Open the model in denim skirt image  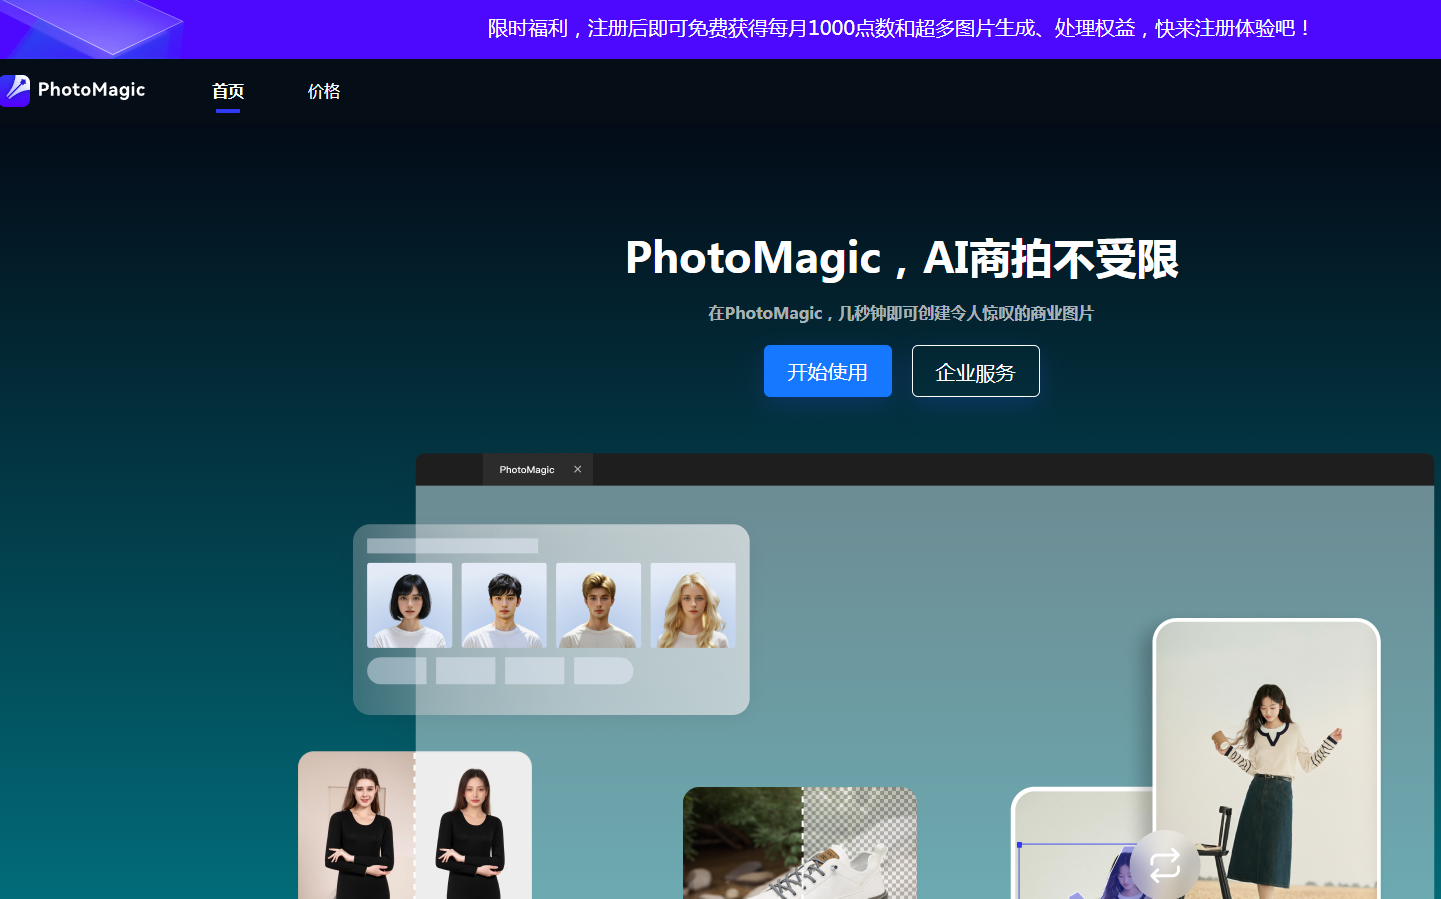pyautogui.click(x=1267, y=760)
